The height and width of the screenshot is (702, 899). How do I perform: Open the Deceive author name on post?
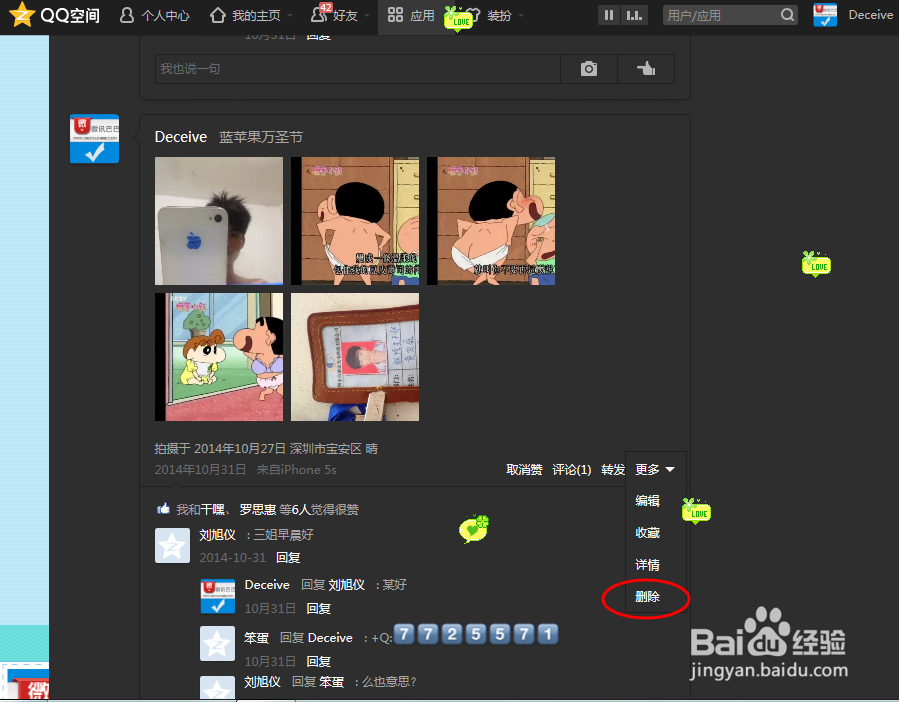point(181,137)
